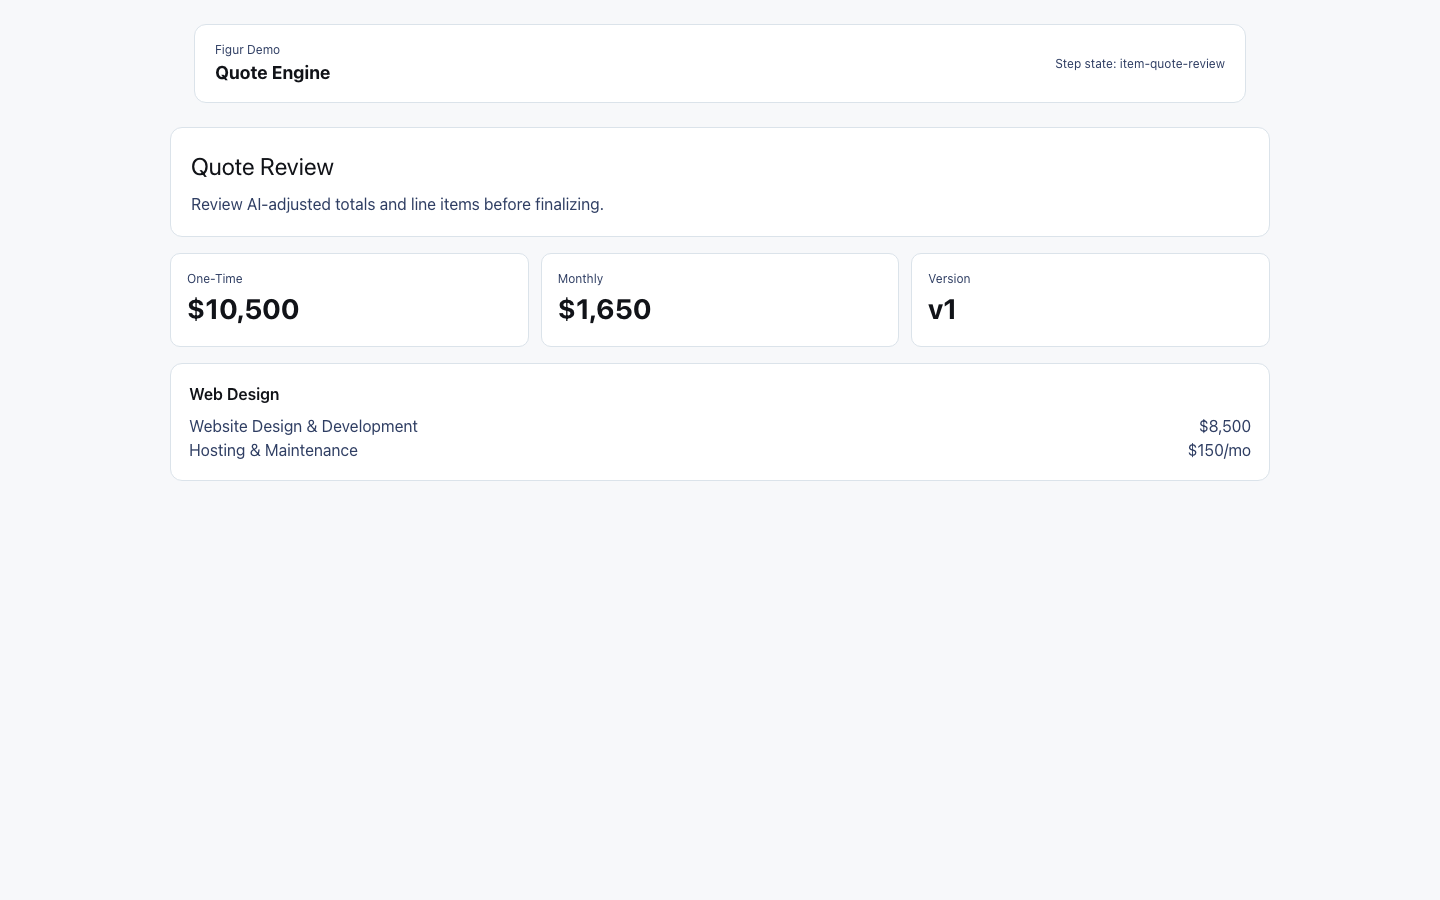Click the Step state: item-quote-review text
The image size is (1440, 900).
(x=1139, y=63)
